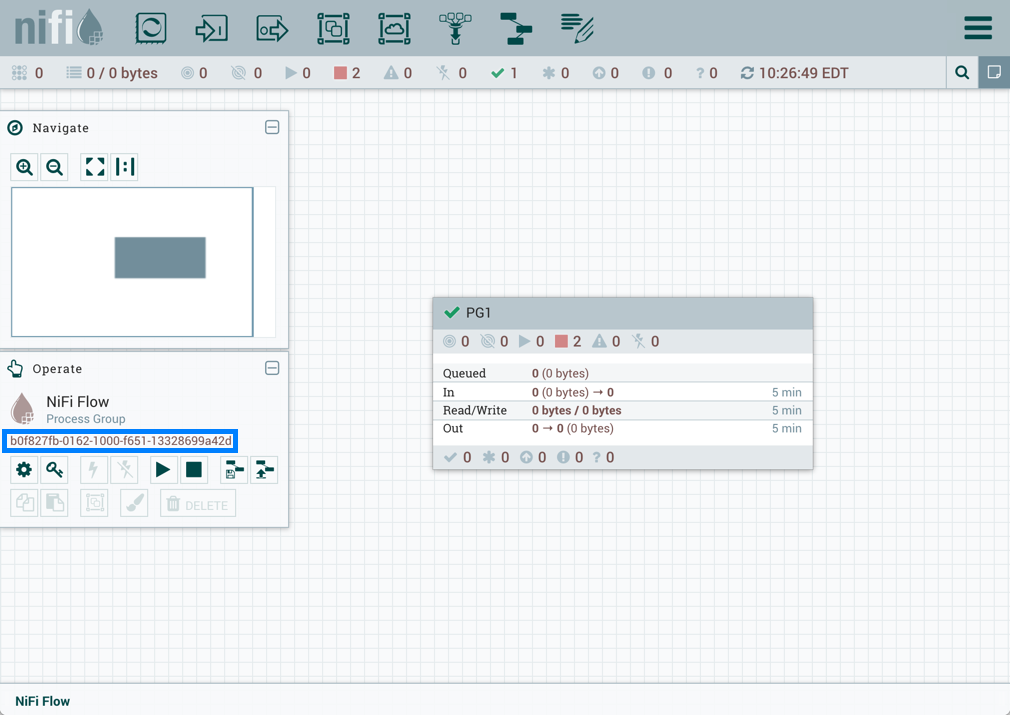Select the PG1 process group on canvas
The image size is (1010, 715).
click(622, 313)
